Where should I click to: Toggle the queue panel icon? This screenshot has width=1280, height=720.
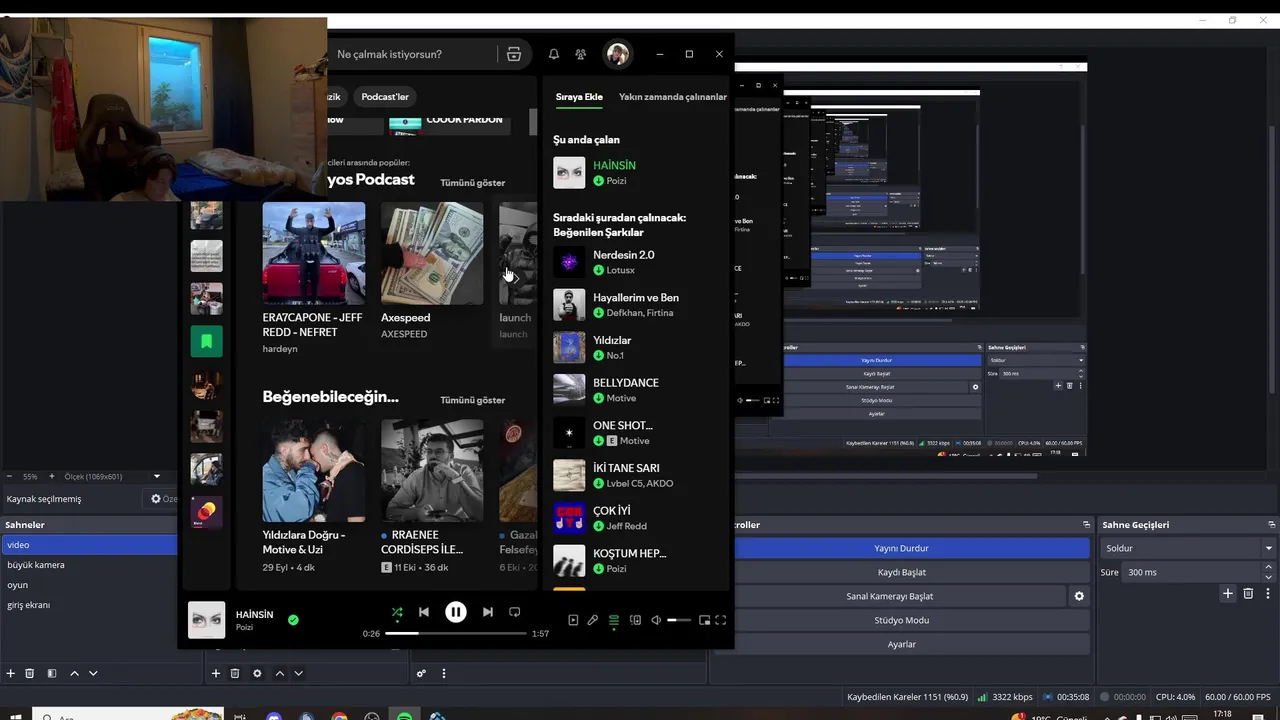[614, 620]
